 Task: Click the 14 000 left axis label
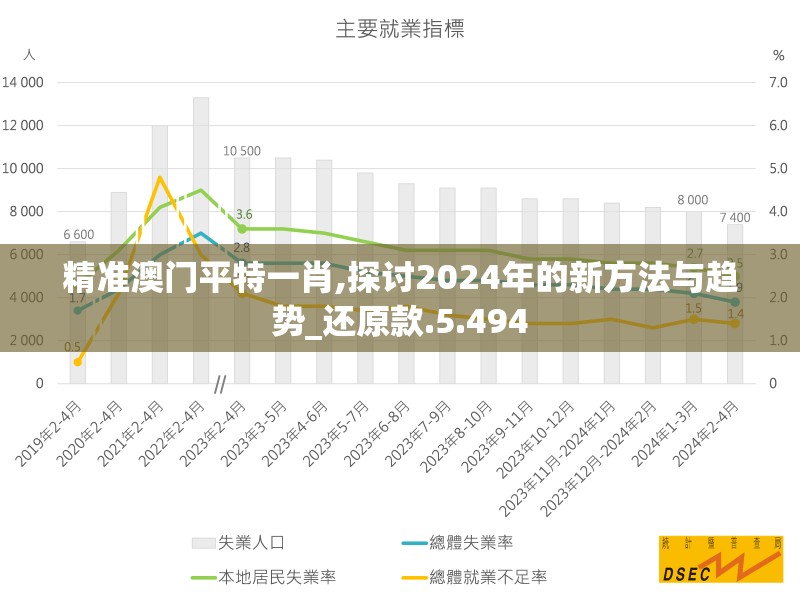[x=23, y=82]
